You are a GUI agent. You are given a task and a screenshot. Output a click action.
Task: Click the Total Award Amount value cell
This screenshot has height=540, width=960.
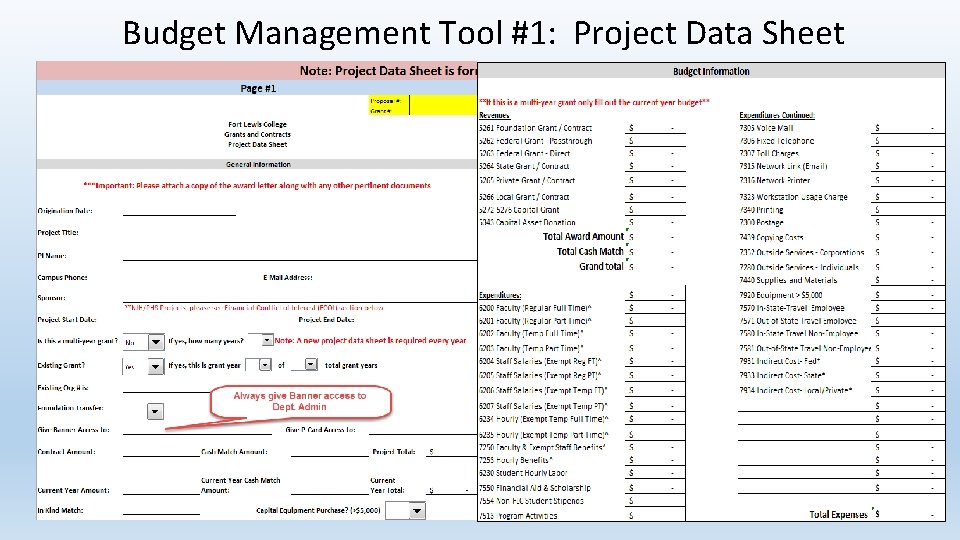pyautogui.click(x=655, y=236)
